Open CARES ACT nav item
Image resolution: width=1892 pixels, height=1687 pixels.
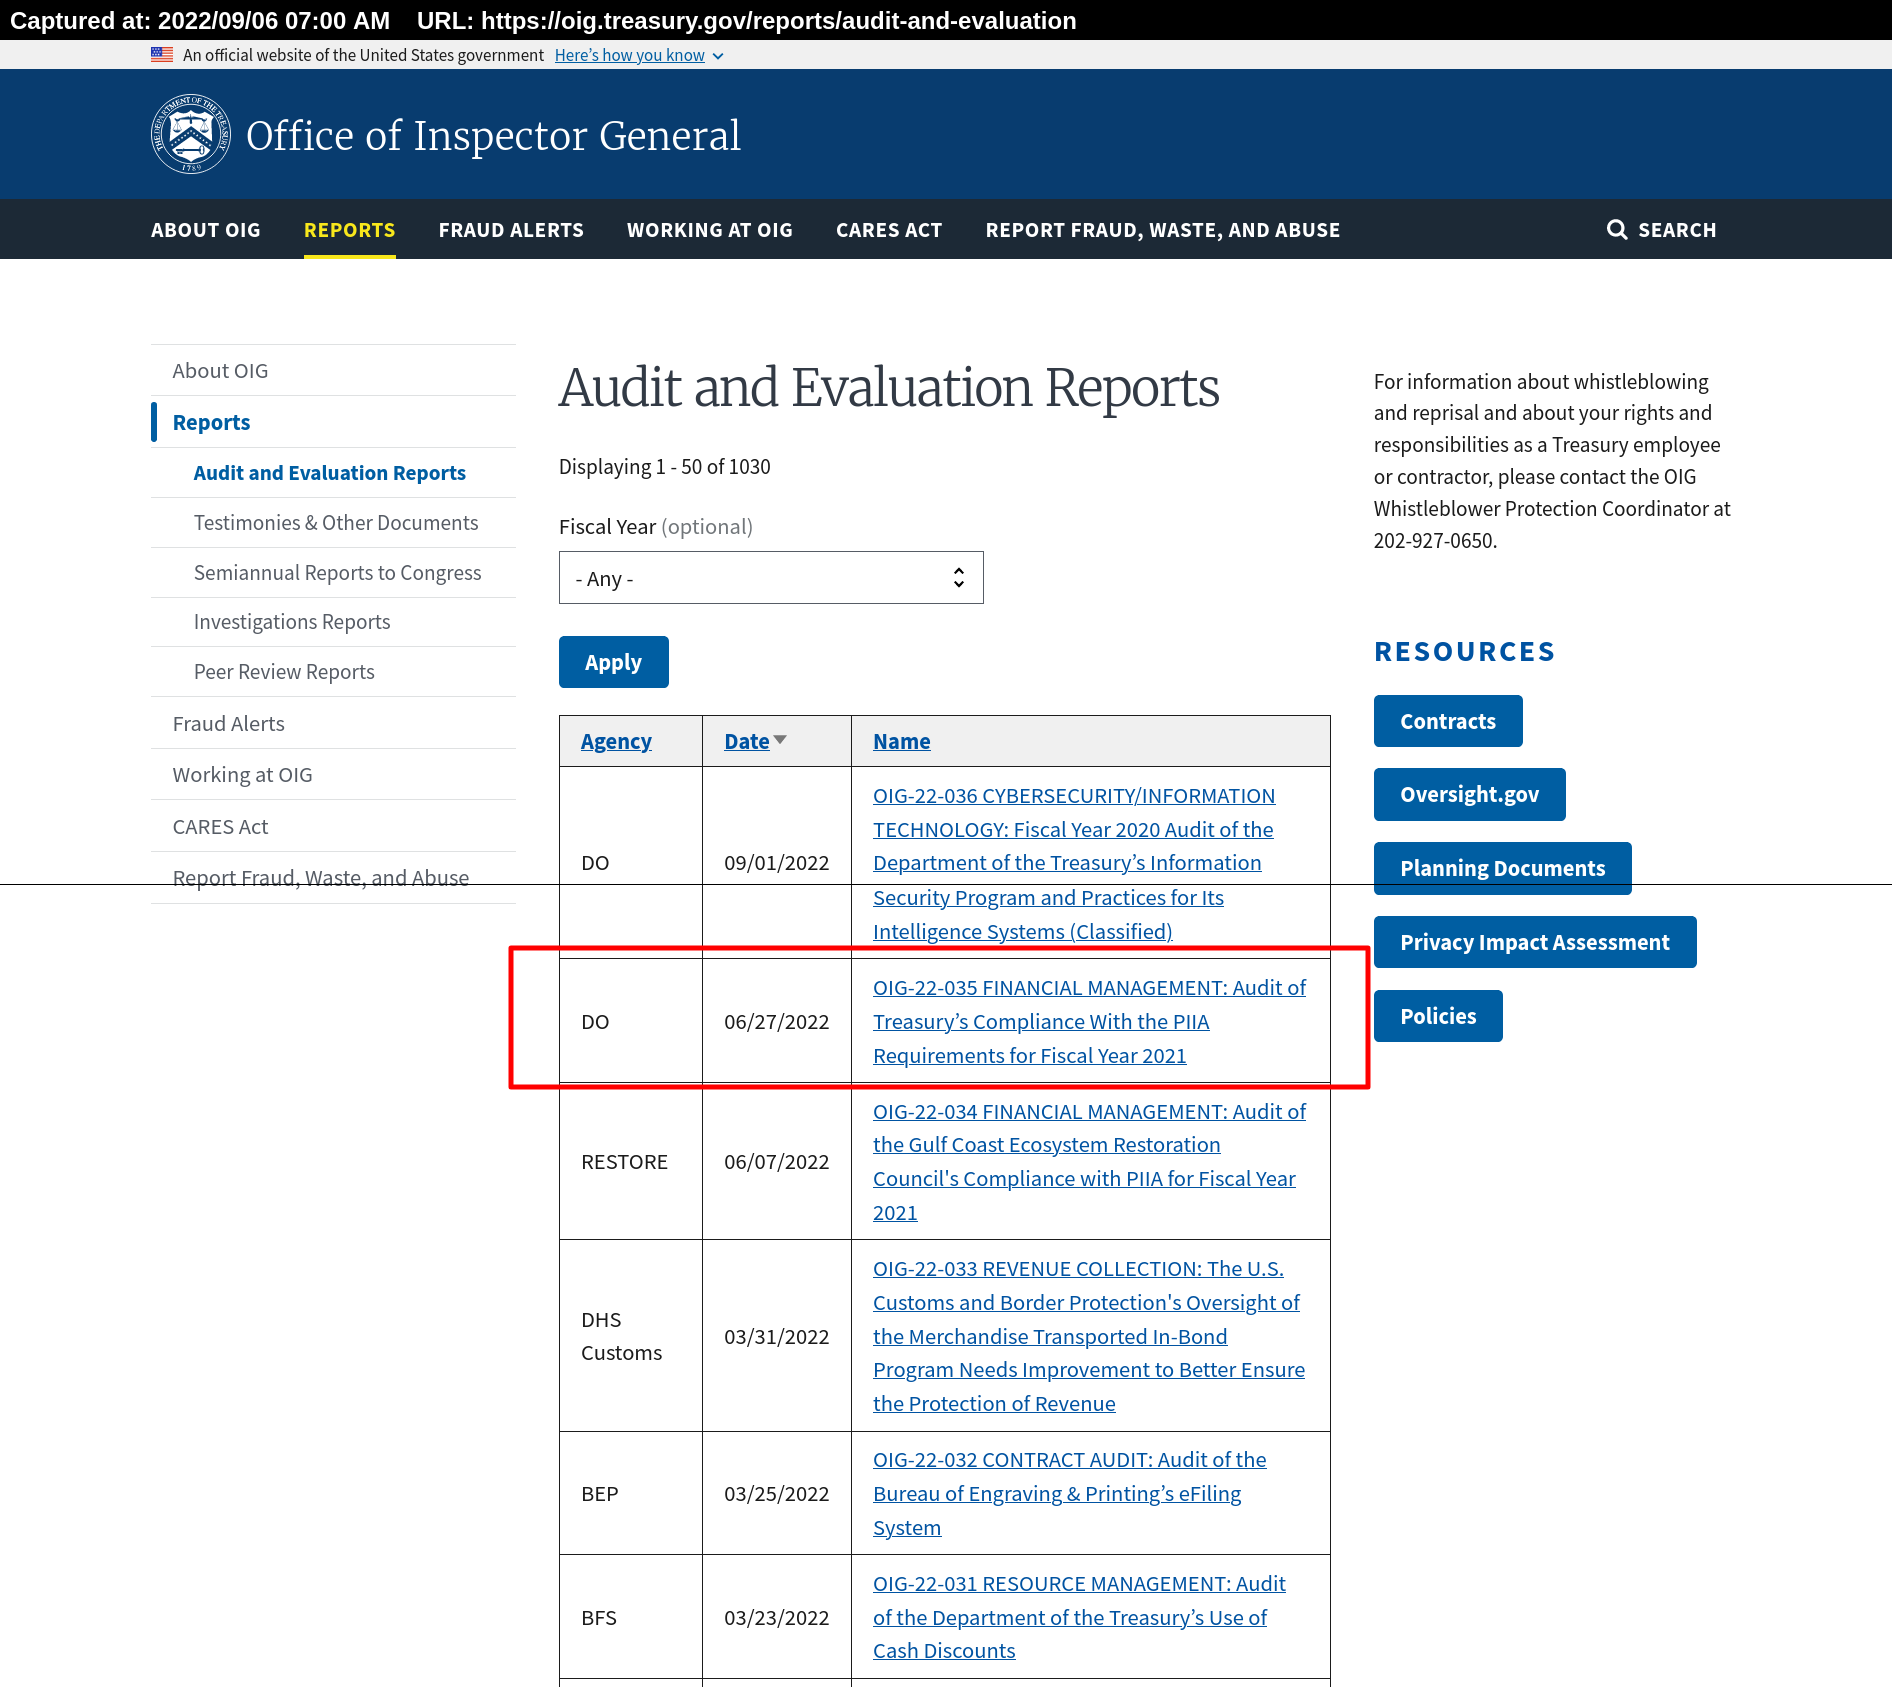889,230
